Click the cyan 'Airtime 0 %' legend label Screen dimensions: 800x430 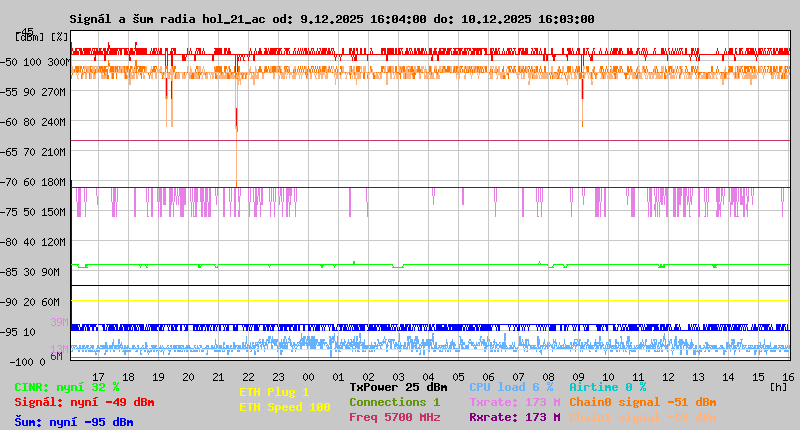(607, 387)
